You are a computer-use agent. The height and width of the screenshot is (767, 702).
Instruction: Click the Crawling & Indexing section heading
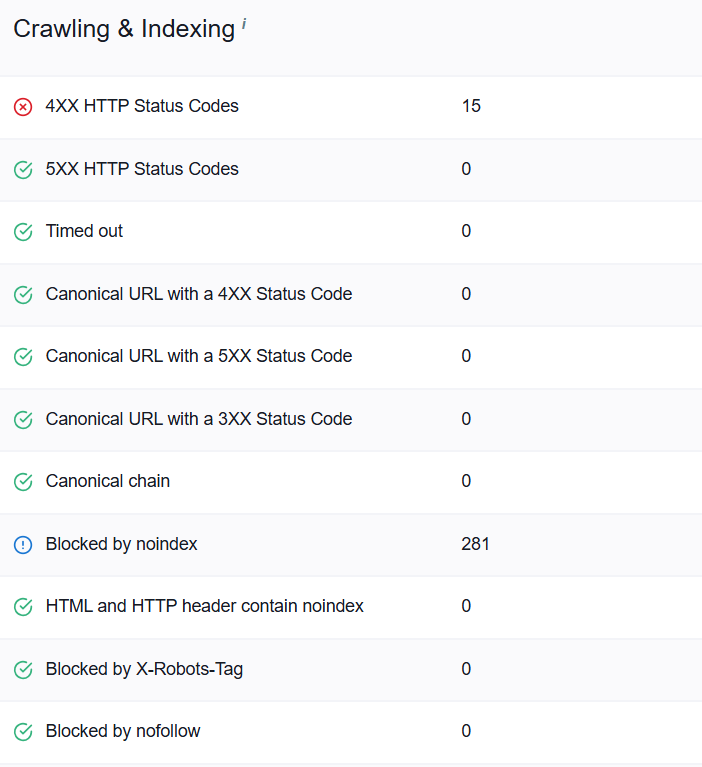[124, 29]
